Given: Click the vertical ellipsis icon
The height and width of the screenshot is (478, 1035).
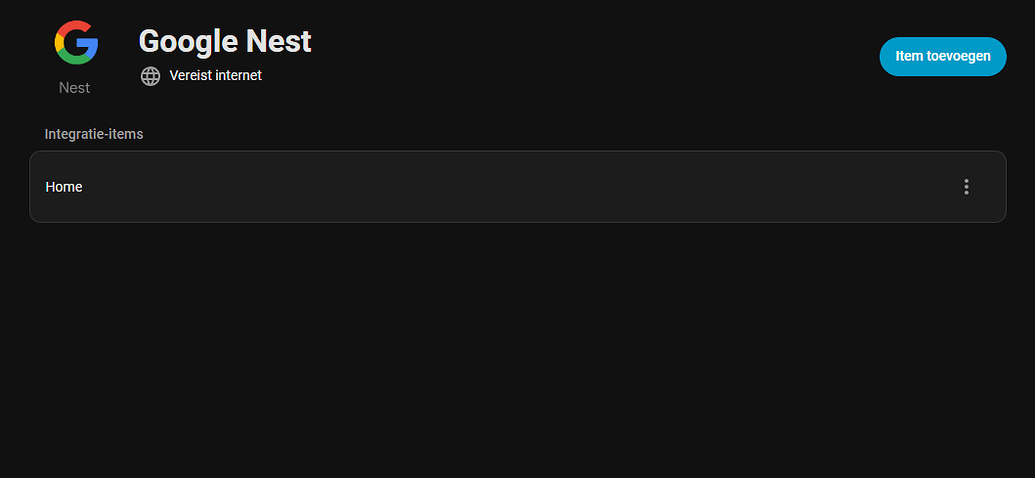Looking at the screenshot, I should point(966,187).
